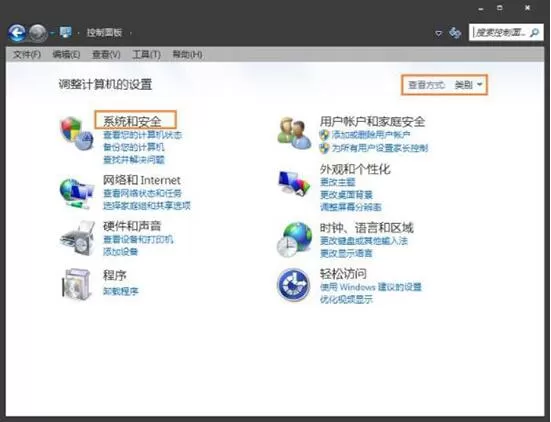Click 调整屏幕分辨率 link
The height and width of the screenshot is (422, 551).
[351, 207]
